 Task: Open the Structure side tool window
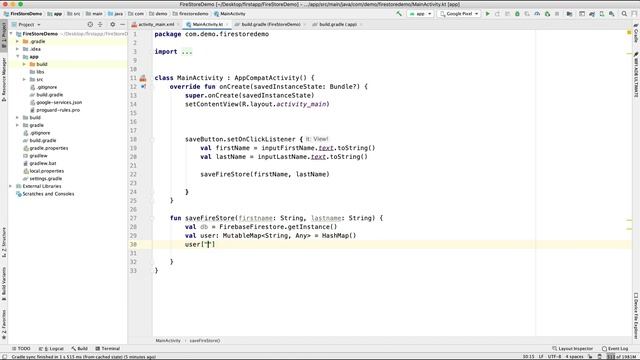pos(4,242)
